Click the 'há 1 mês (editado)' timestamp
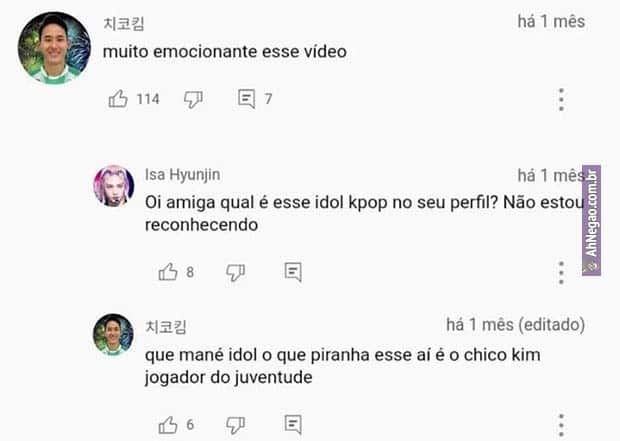The width and height of the screenshot is (620, 441). click(515, 325)
